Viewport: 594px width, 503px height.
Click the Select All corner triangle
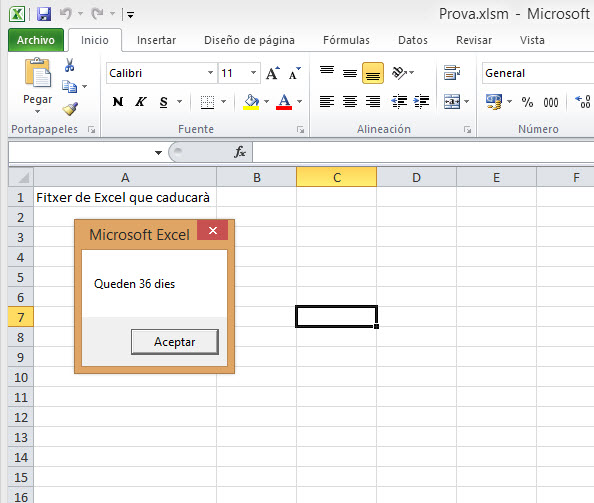click(21, 177)
